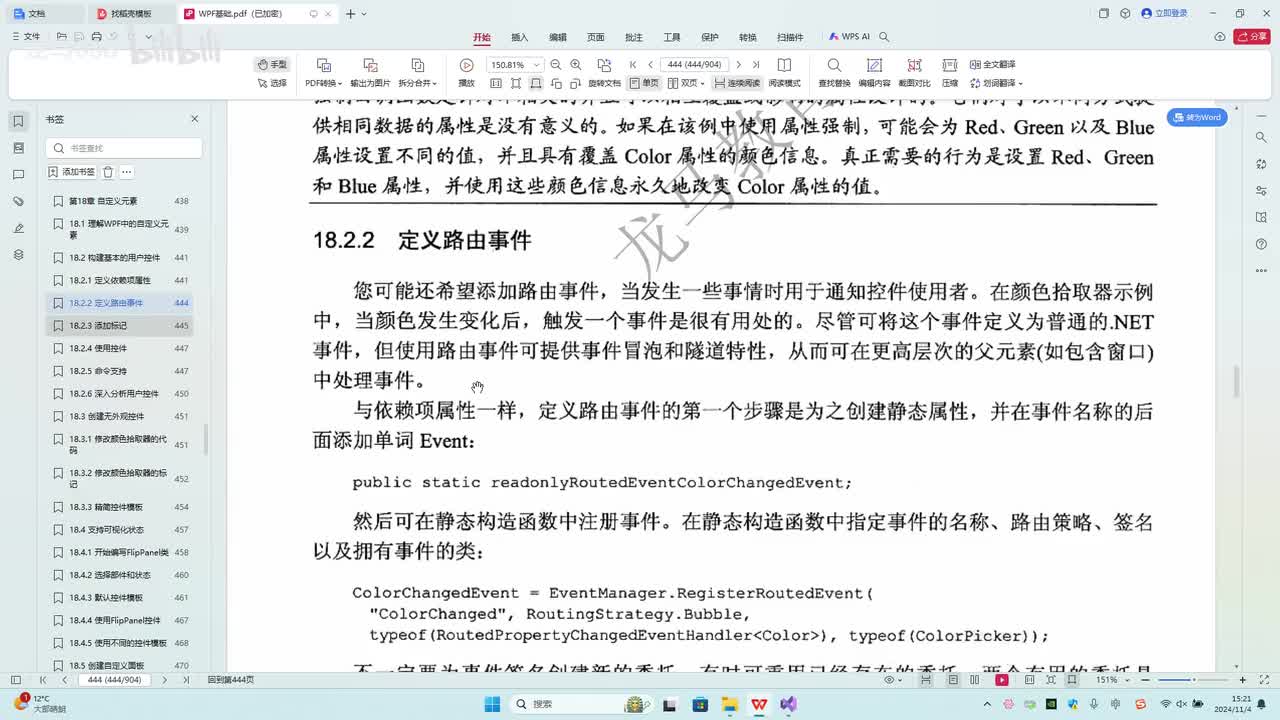1280x720 pixels.
Task: Click 编辑内容 edit content
Action: tap(874, 73)
